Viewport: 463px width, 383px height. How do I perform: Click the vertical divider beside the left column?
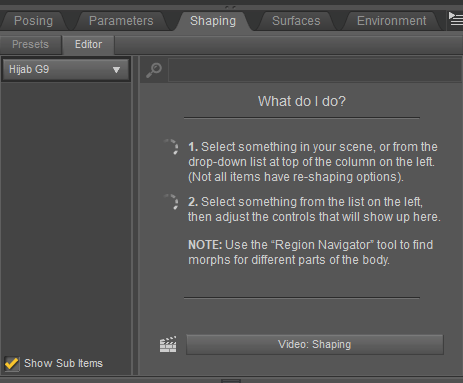(135, 215)
